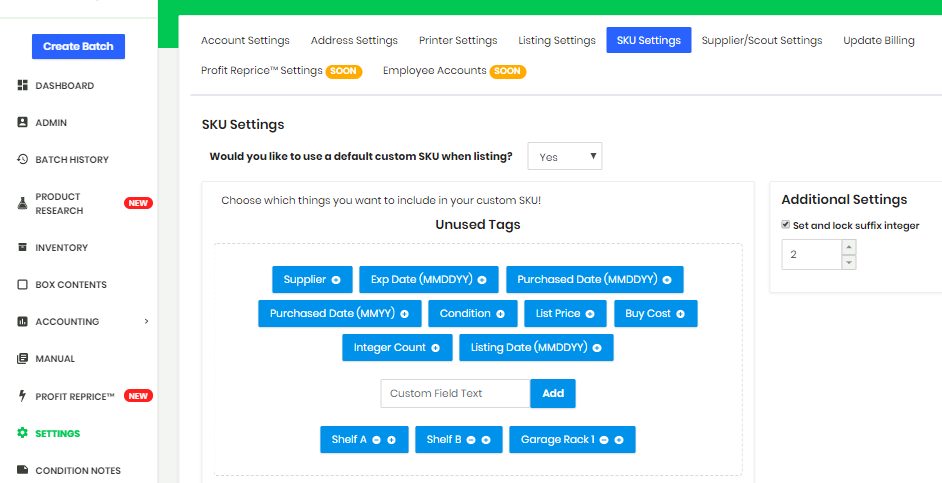The width and height of the screenshot is (942, 483).
Task: Focus the Custom Field Text input
Action: [455, 393]
